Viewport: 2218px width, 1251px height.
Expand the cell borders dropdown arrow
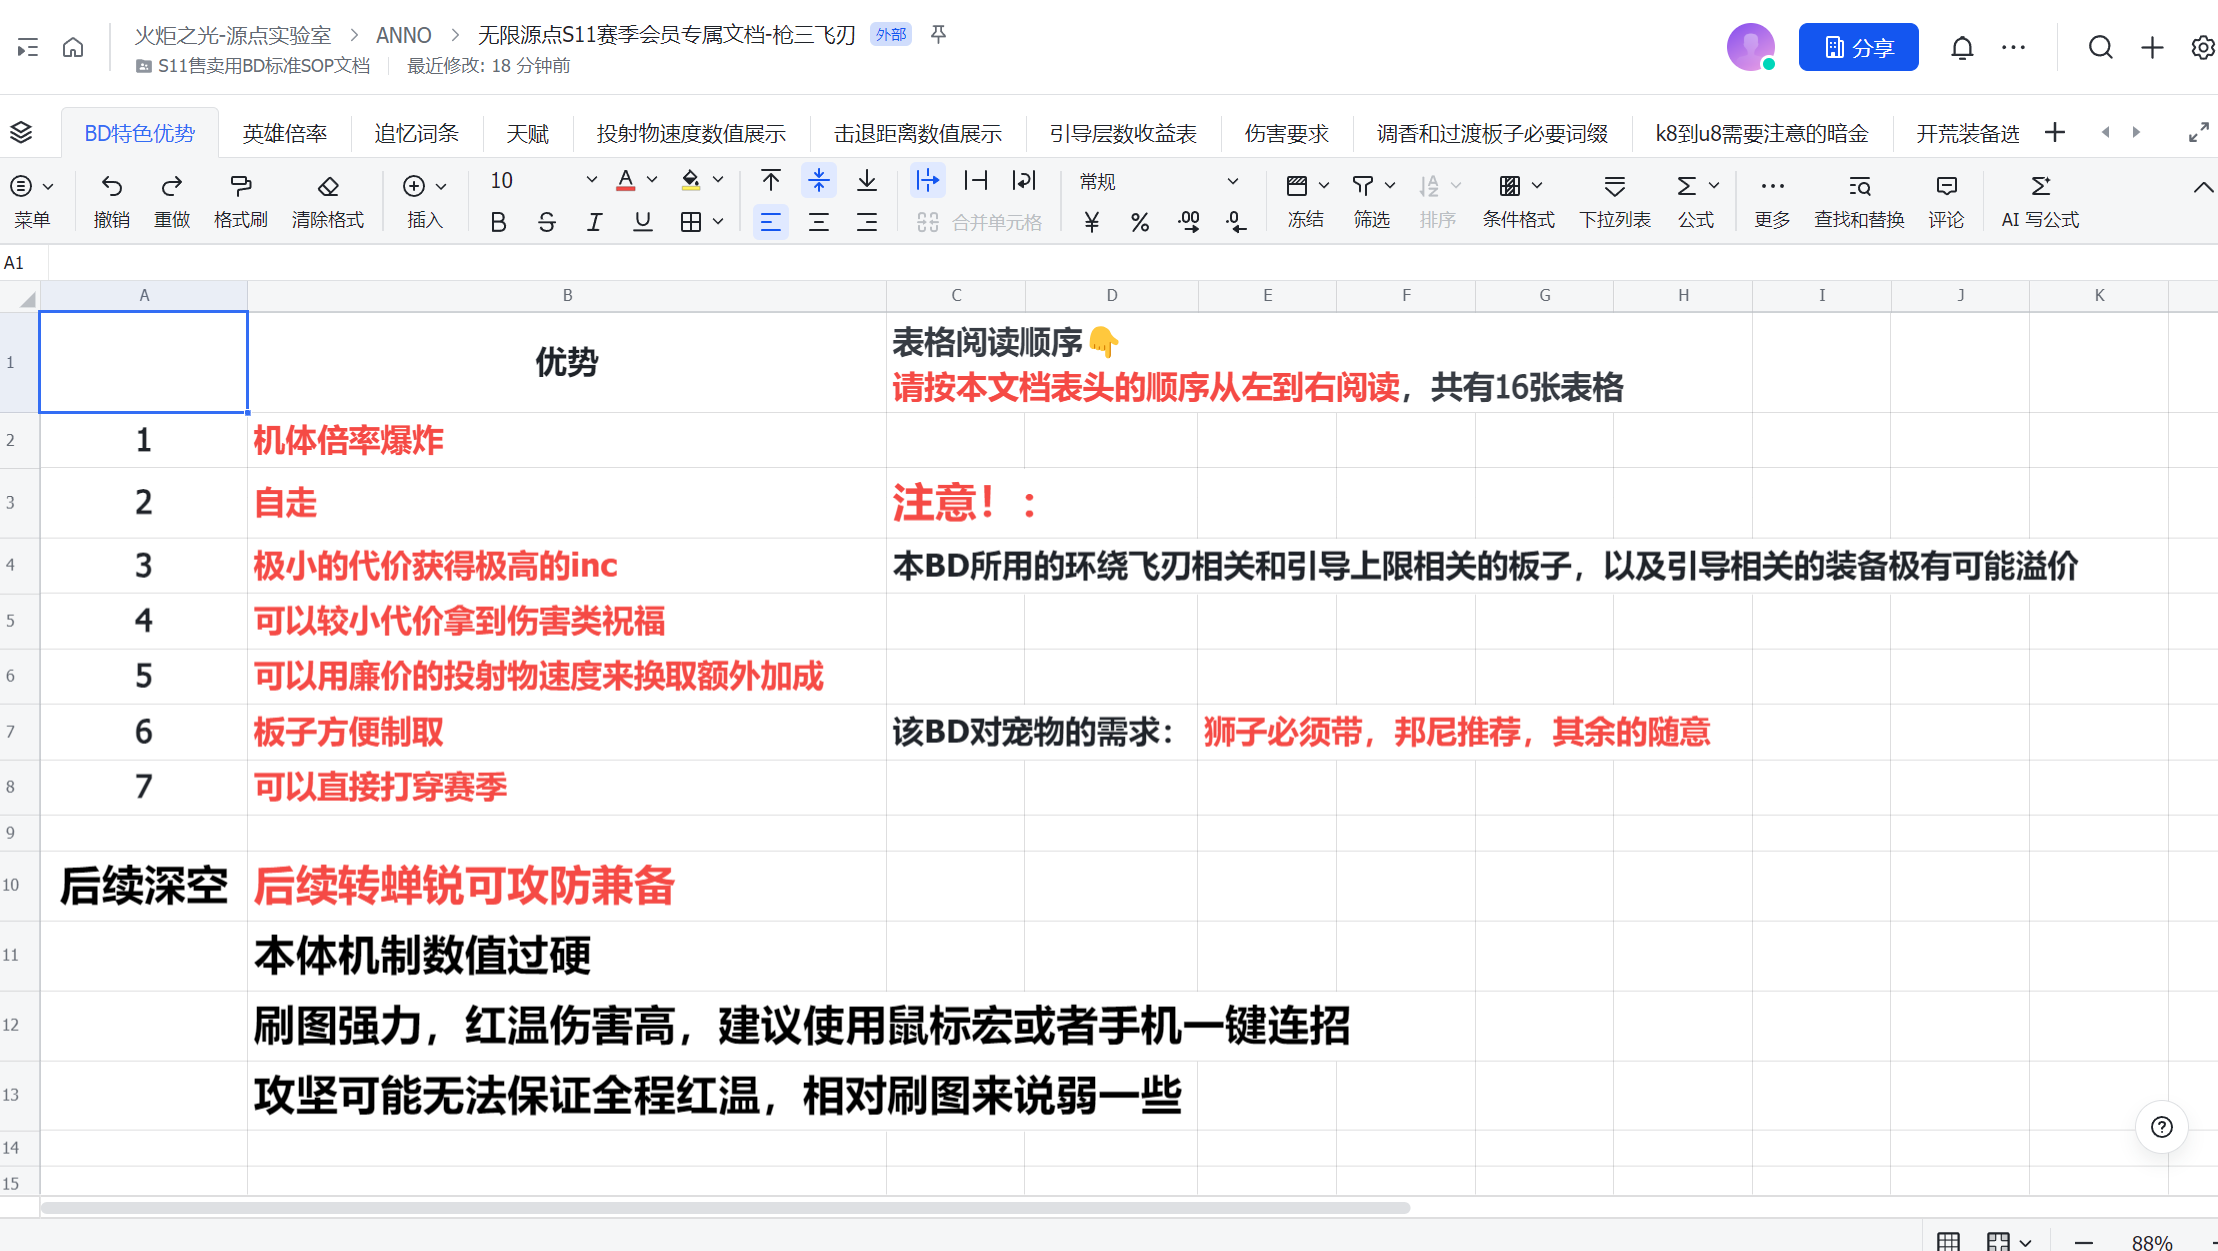pos(718,222)
